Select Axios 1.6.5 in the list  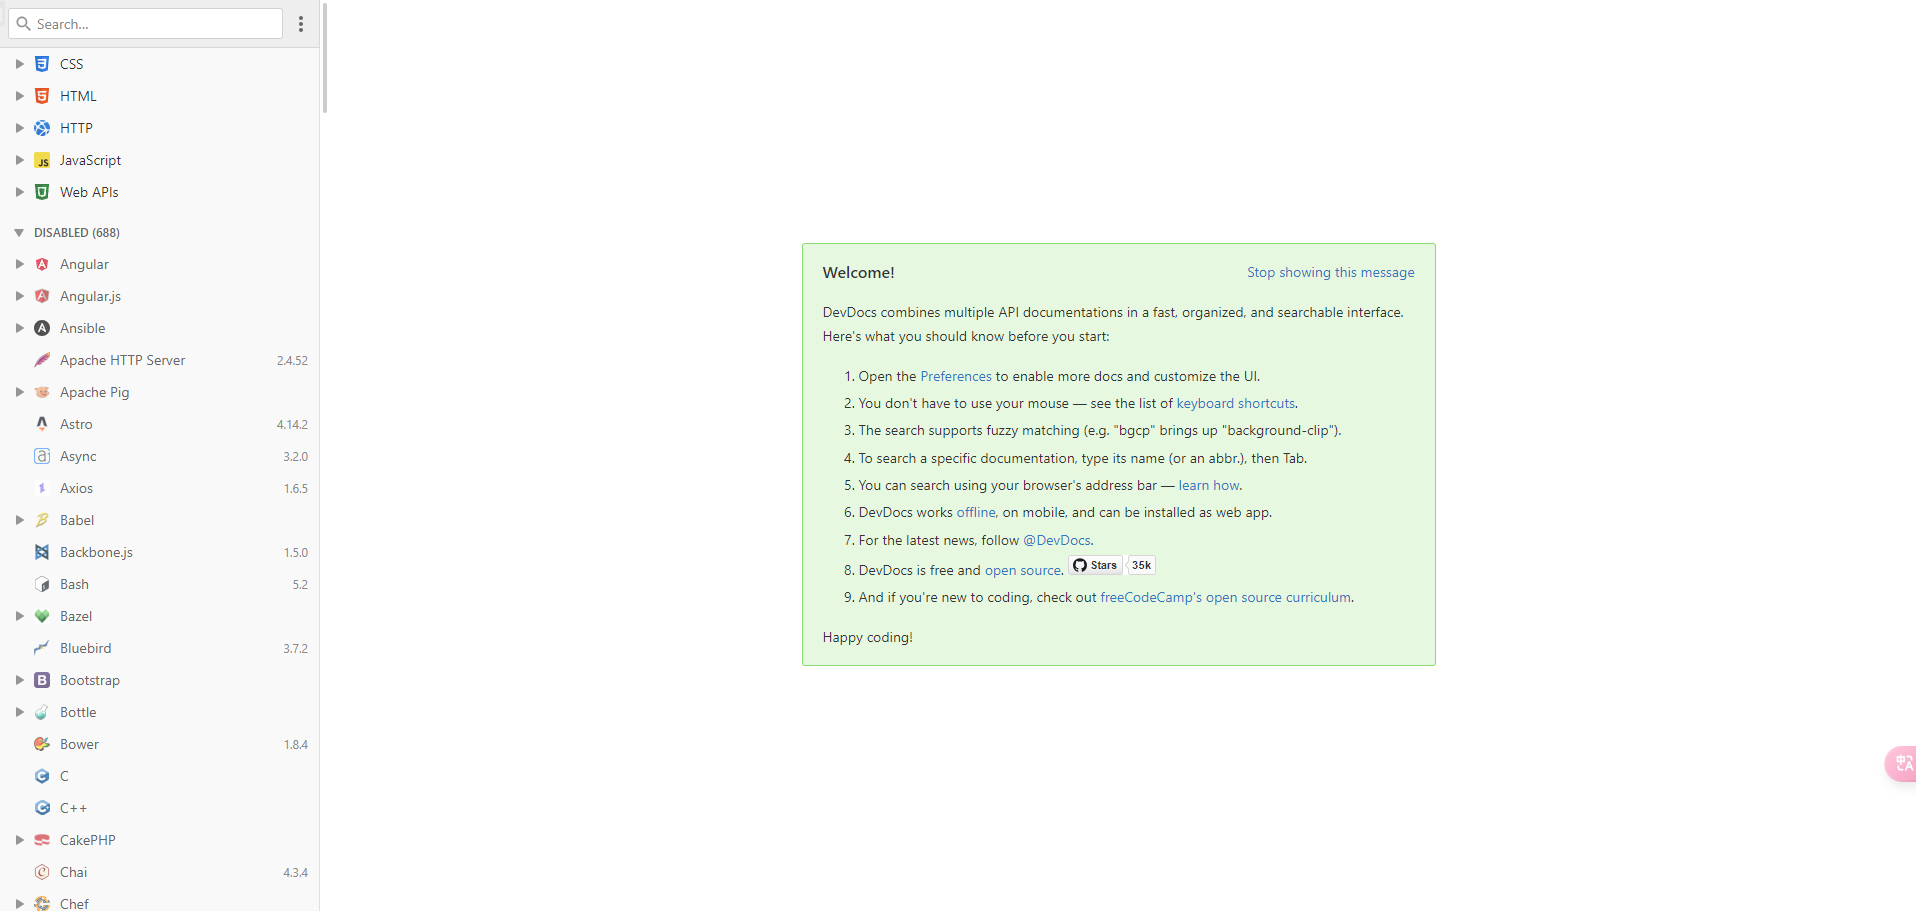(x=160, y=488)
